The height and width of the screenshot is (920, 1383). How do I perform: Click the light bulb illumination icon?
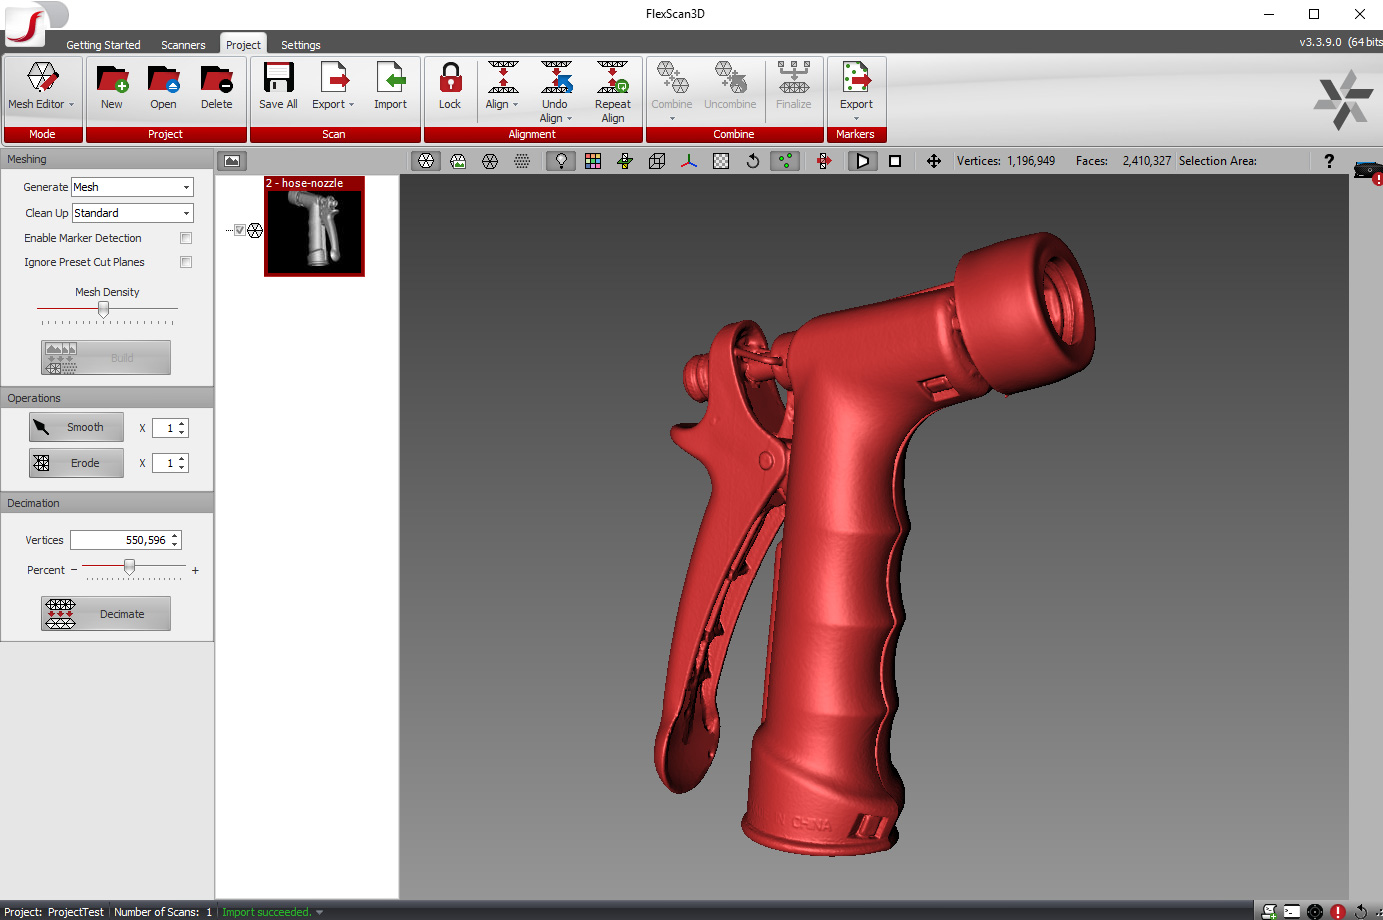click(x=561, y=160)
